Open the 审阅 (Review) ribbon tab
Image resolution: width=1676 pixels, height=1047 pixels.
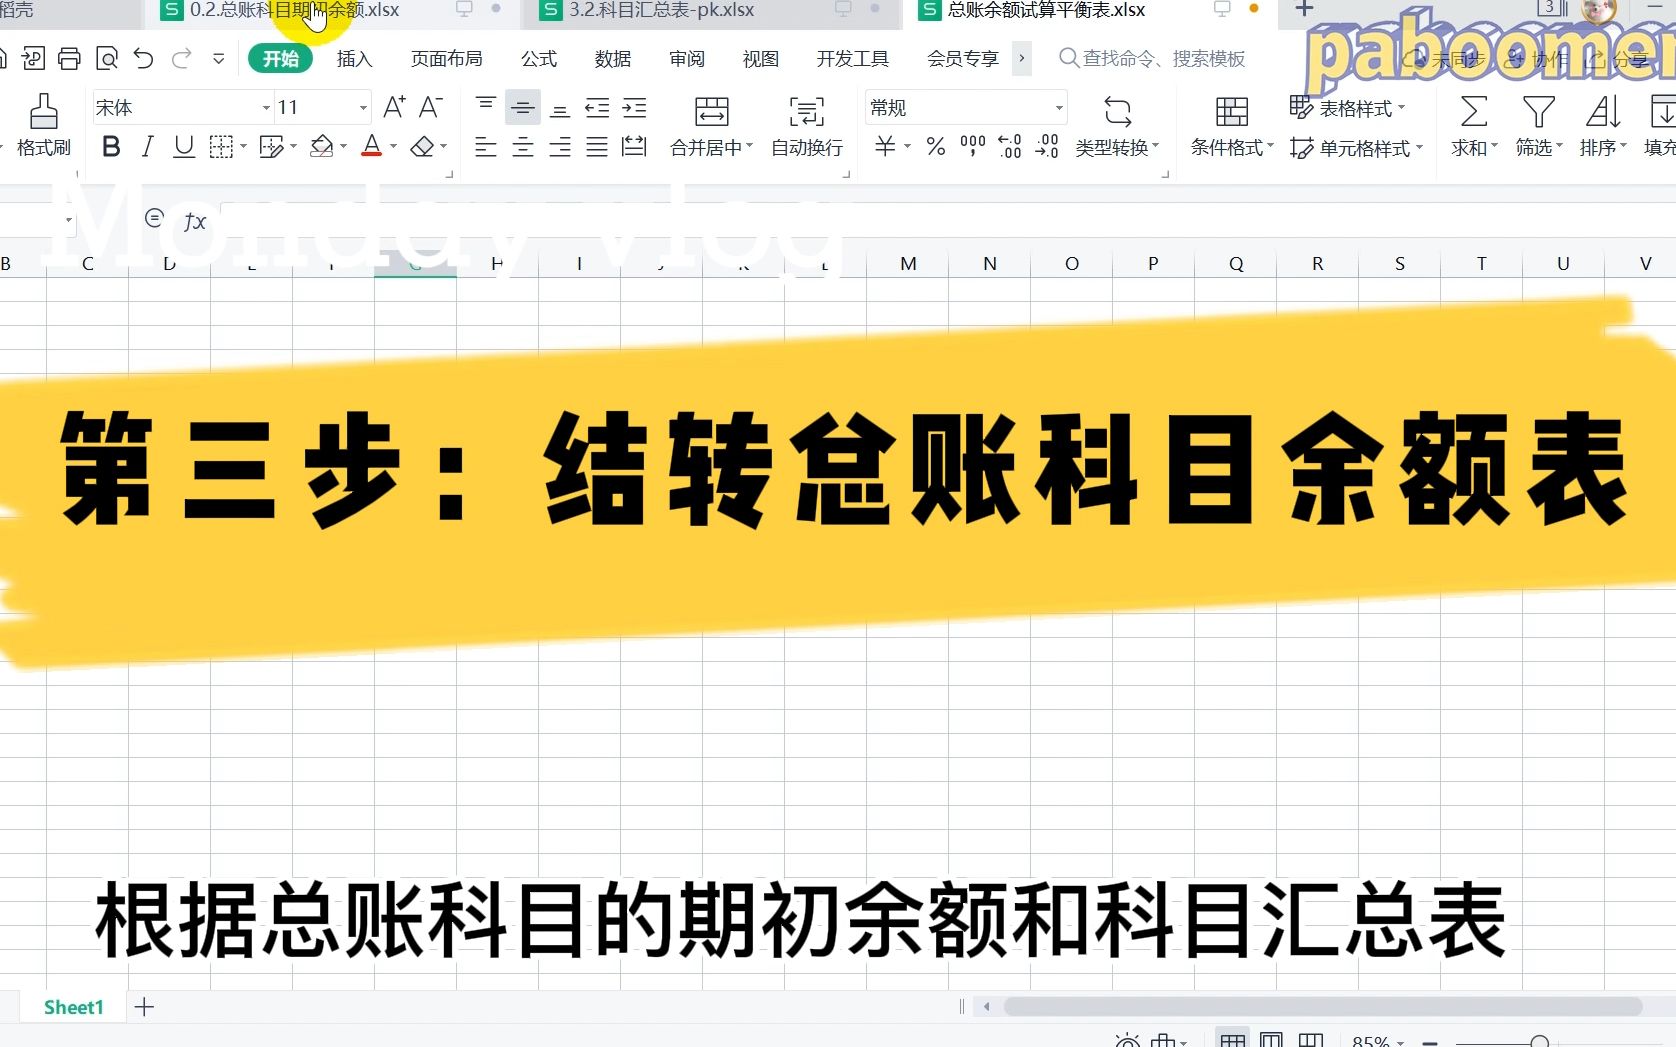[x=687, y=59]
